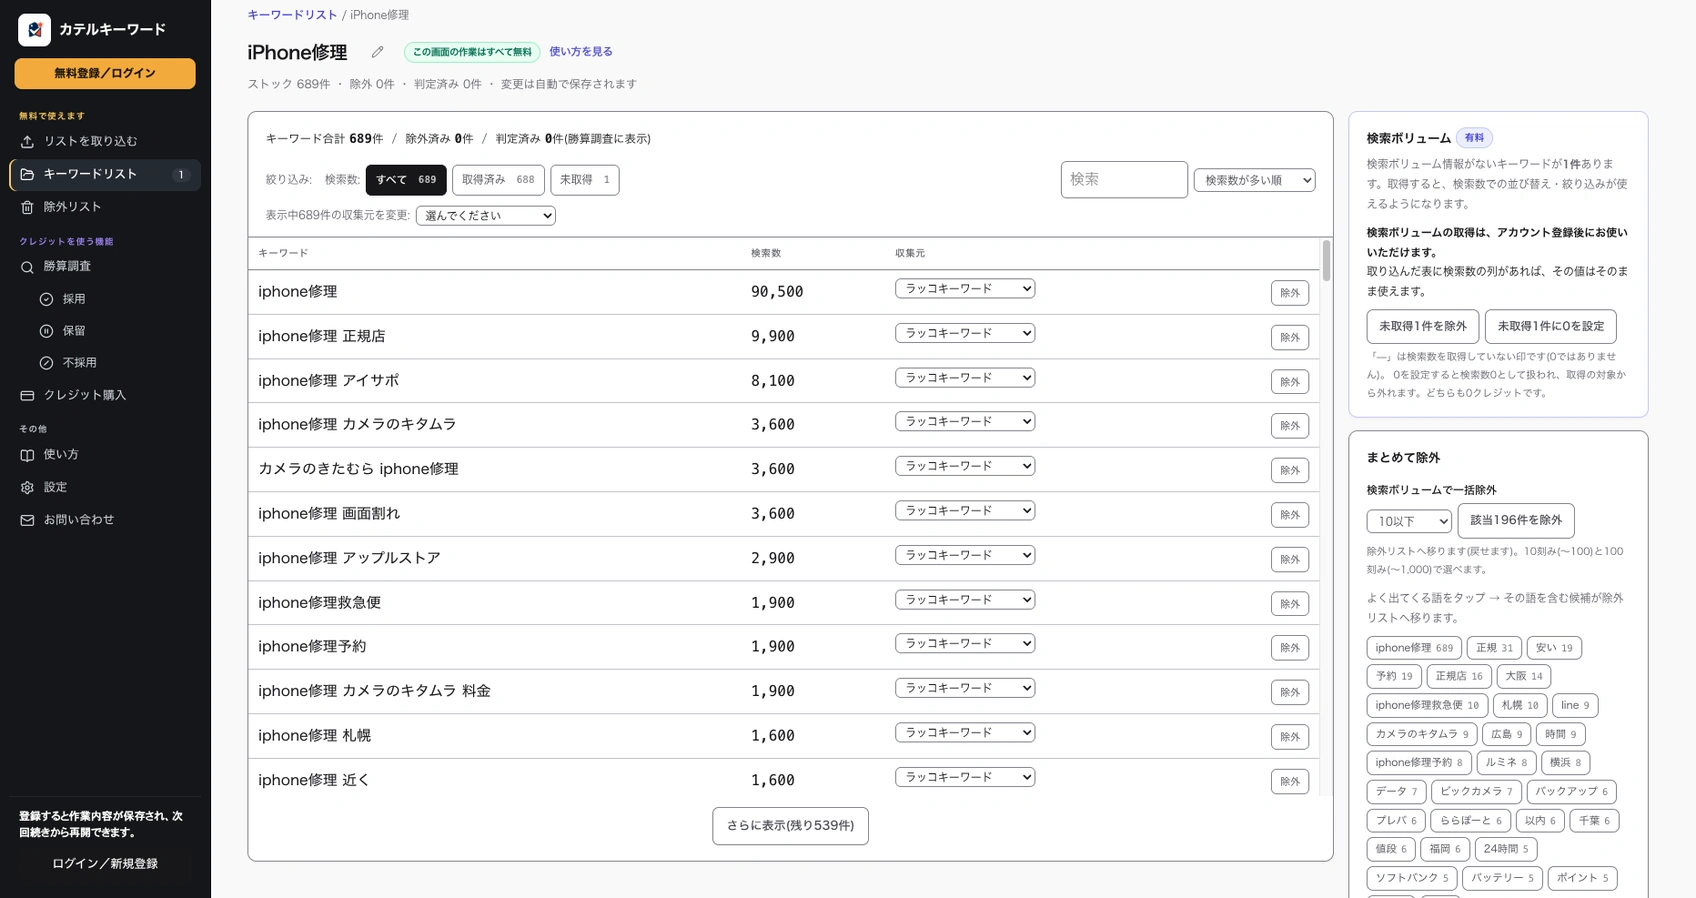Screen dimensions: 1696x898
Task: Open the 10以下 volume threshold dropdown
Action: click(1409, 521)
